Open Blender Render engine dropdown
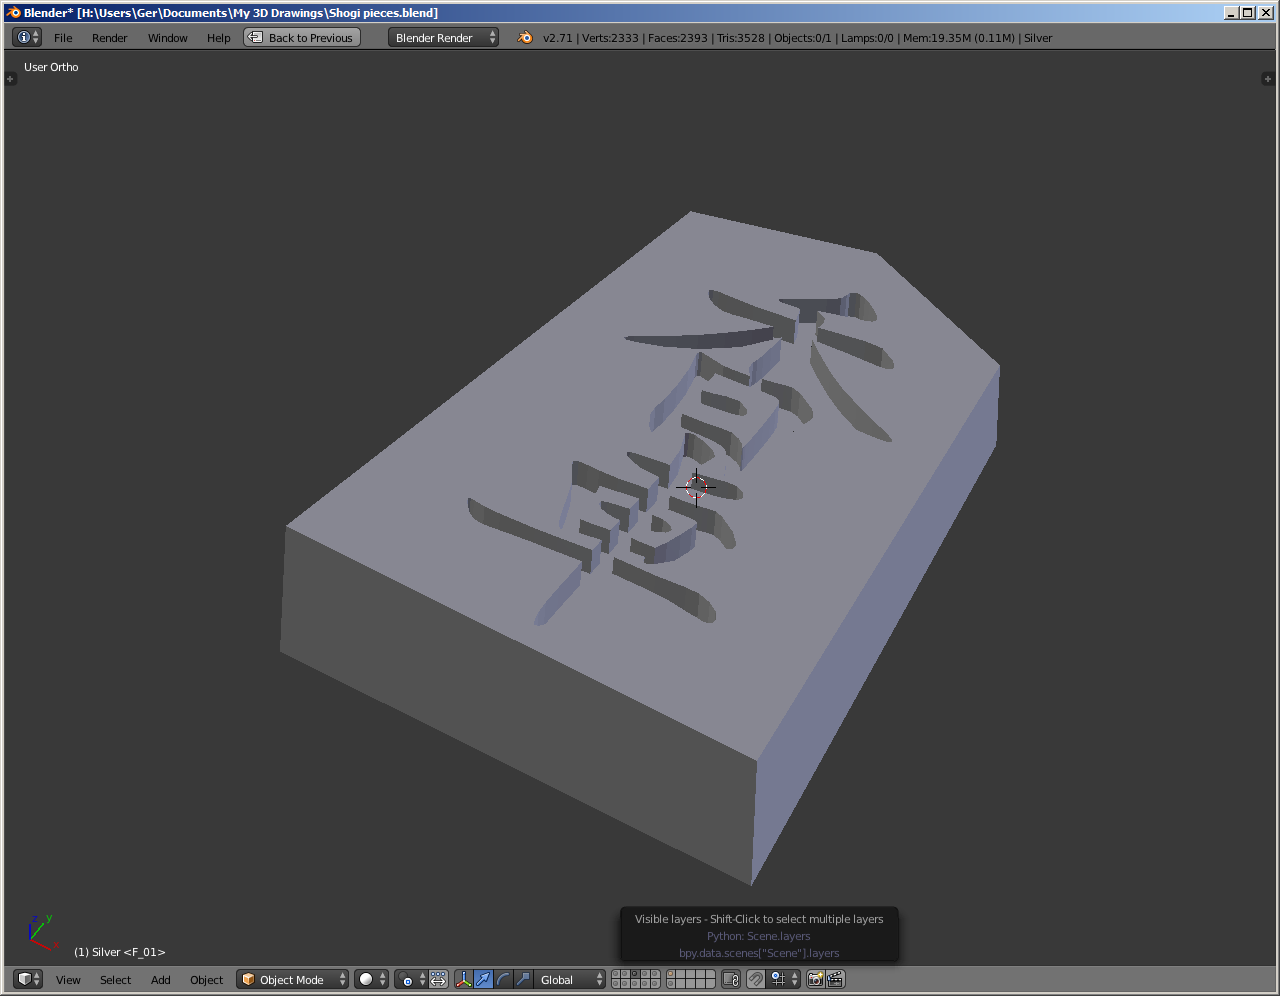This screenshot has width=1280, height=996. click(443, 37)
